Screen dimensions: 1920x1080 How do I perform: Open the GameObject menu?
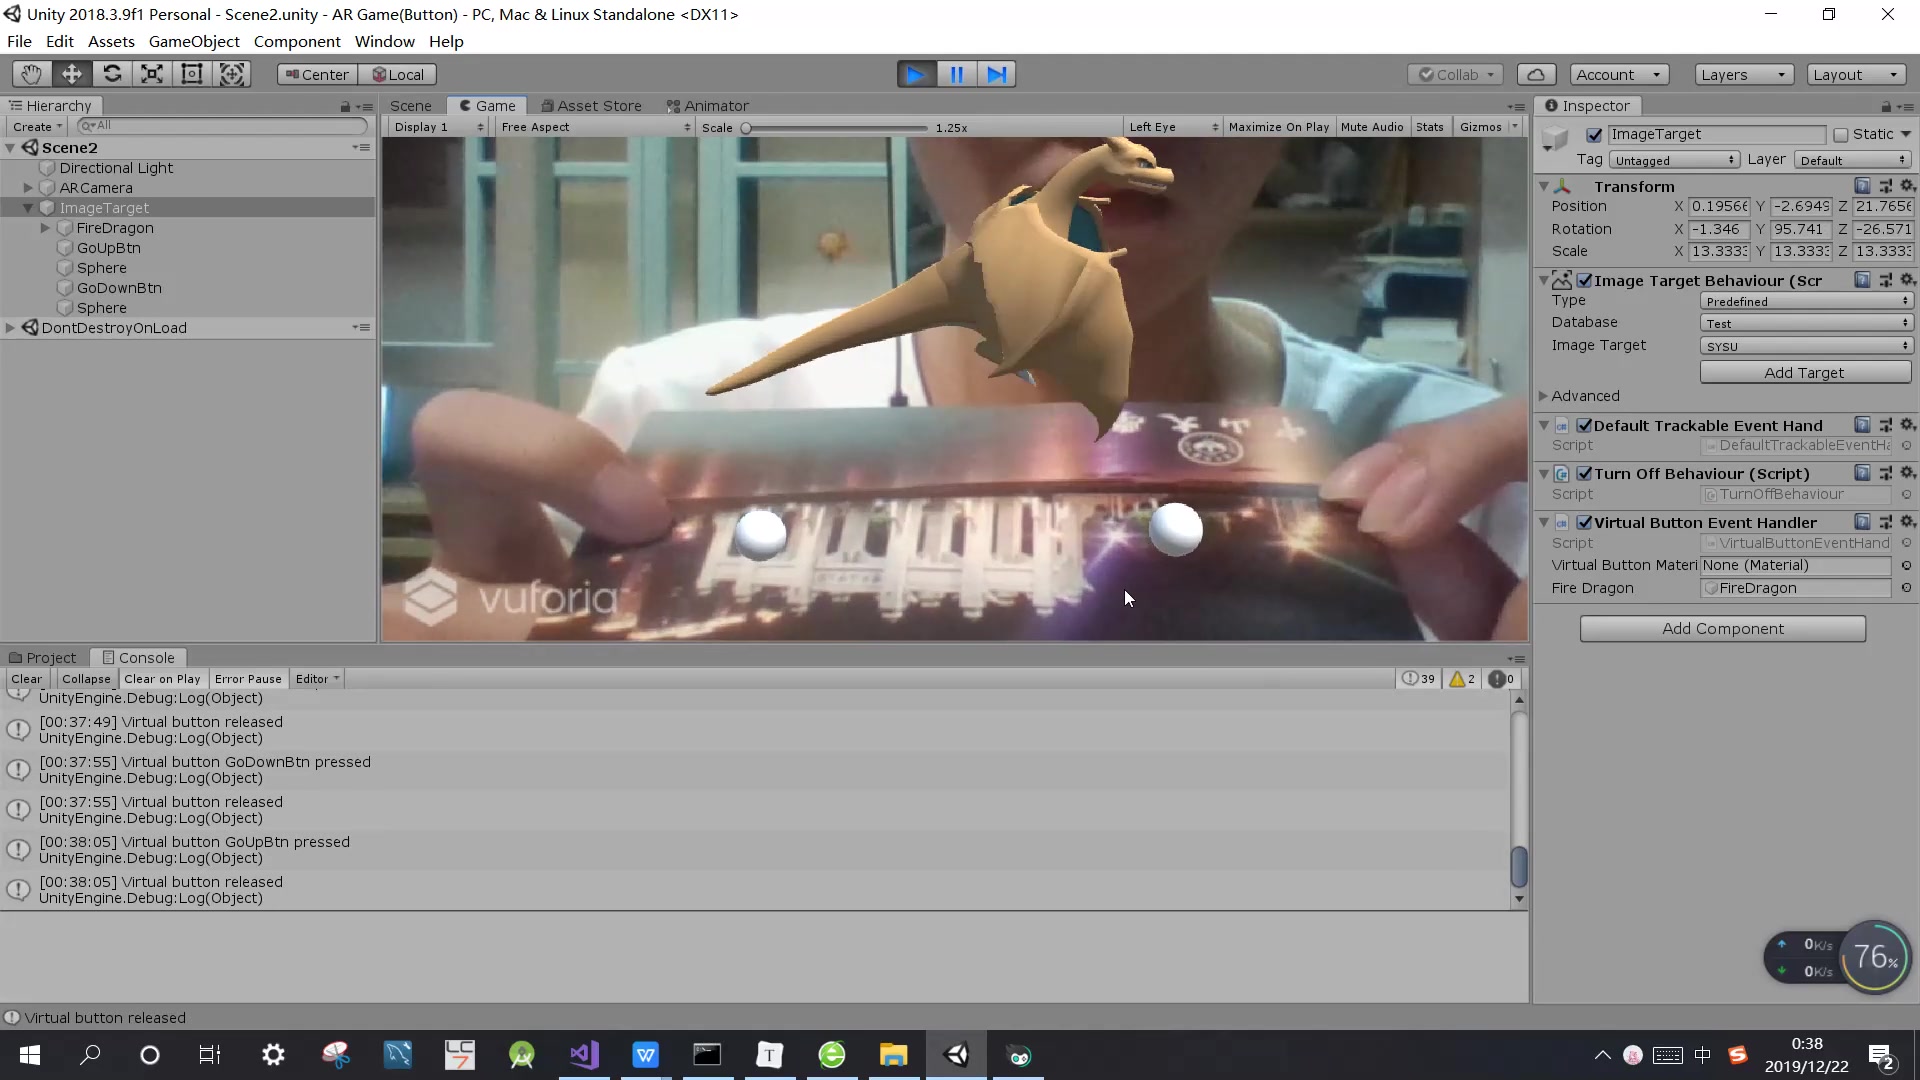[194, 41]
